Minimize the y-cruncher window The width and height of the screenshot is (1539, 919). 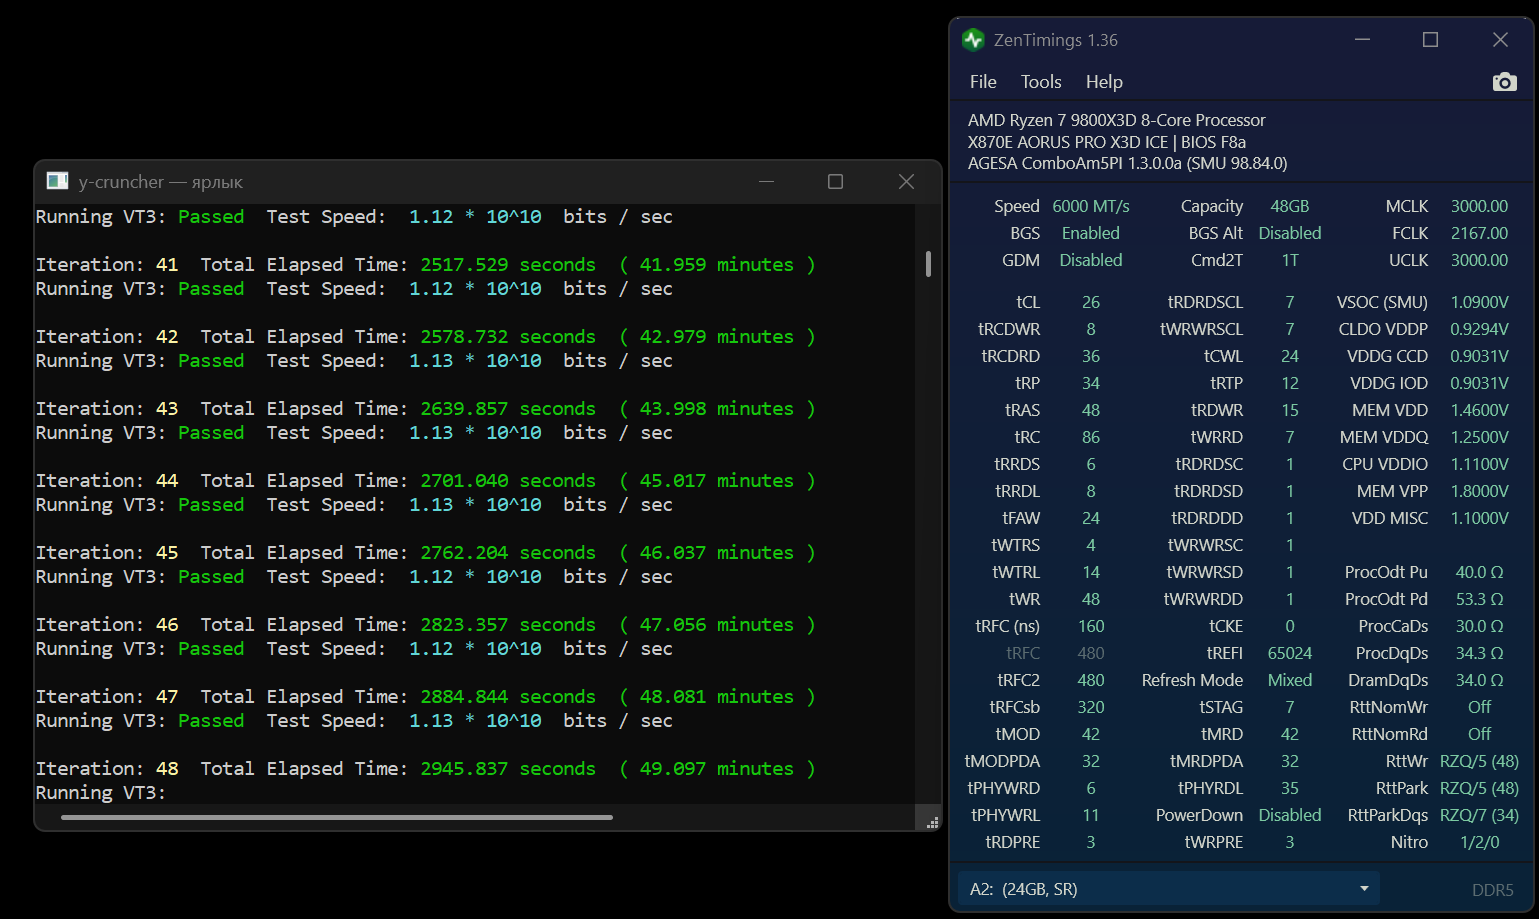[766, 181]
